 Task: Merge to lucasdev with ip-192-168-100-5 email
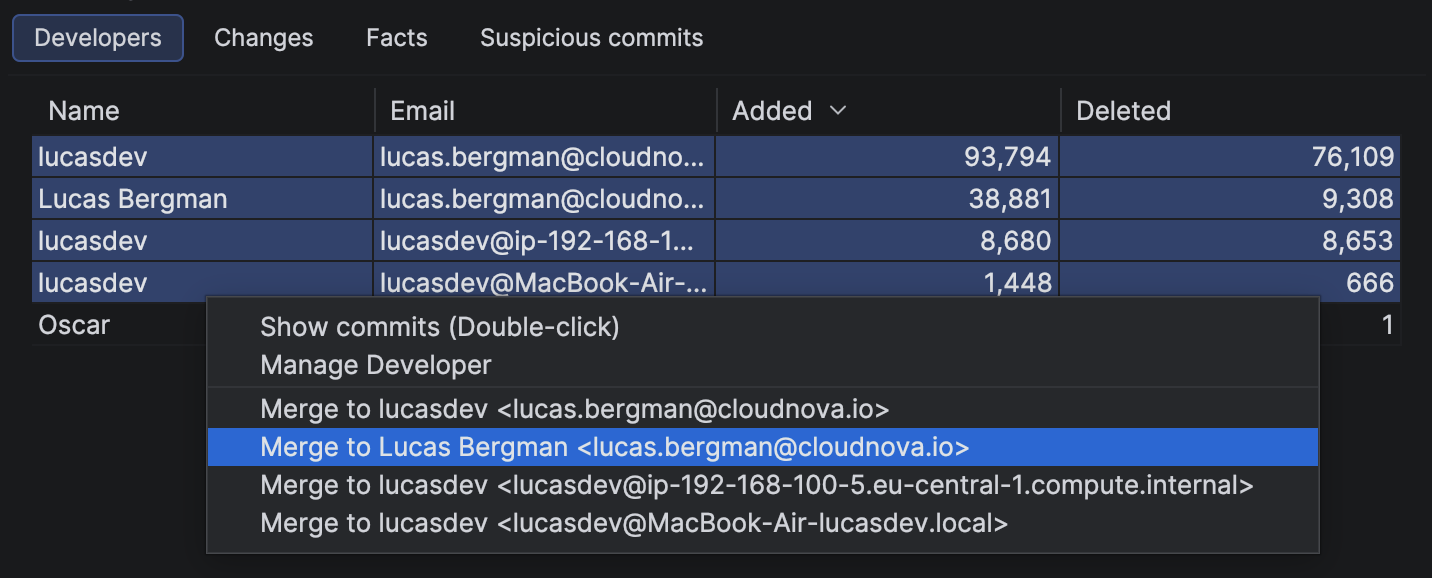757,485
